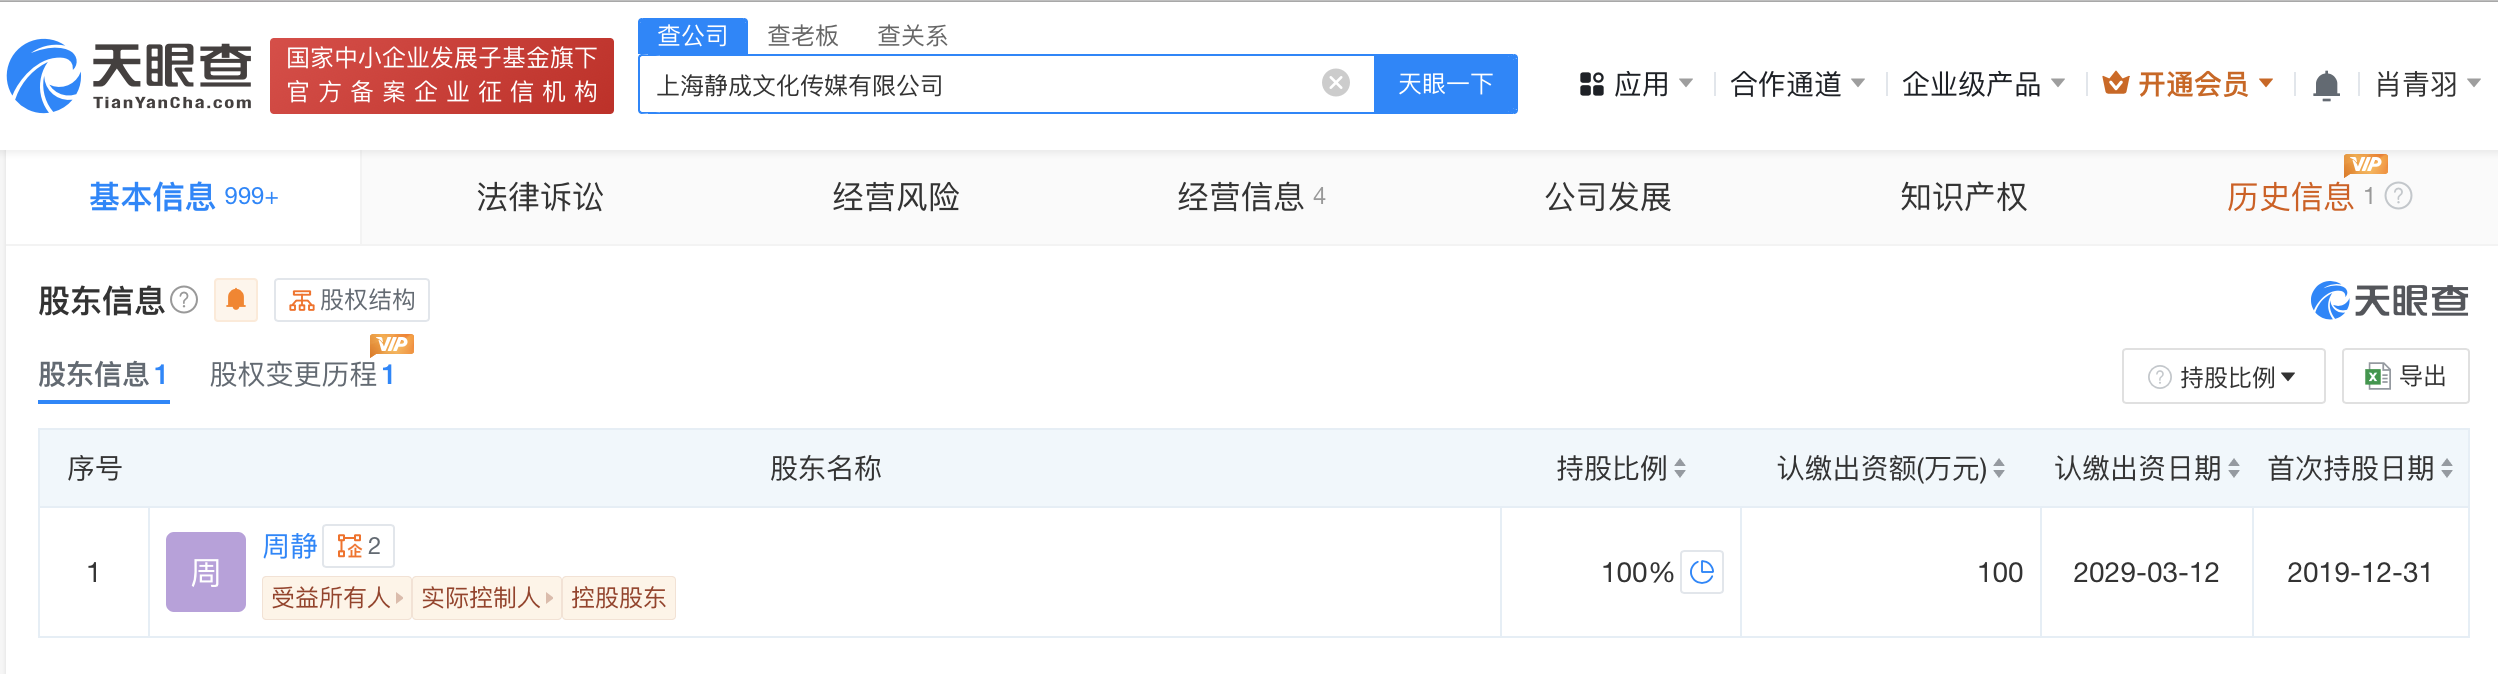2498x674 pixels.
Task: Expand the 应用 dropdown menu
Action: coord(1635,84)
